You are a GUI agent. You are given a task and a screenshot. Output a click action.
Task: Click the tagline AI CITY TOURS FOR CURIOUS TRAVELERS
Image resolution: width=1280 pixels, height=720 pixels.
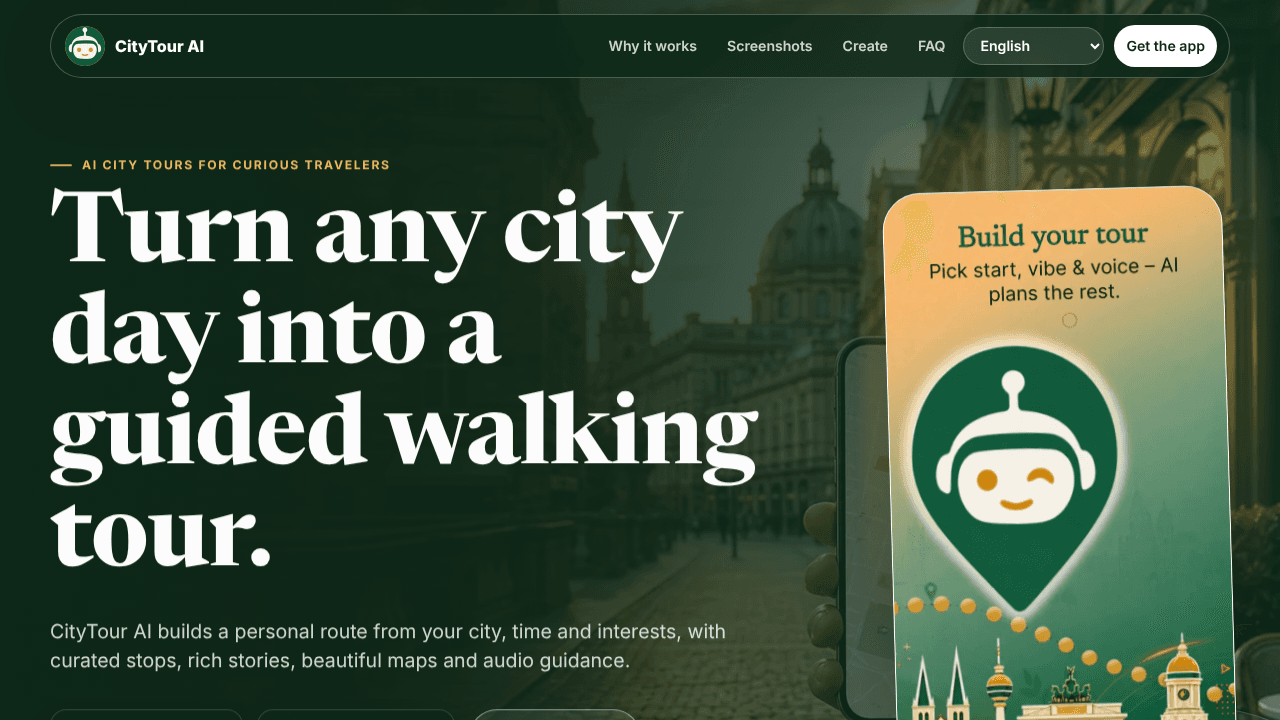coord(236,165)
